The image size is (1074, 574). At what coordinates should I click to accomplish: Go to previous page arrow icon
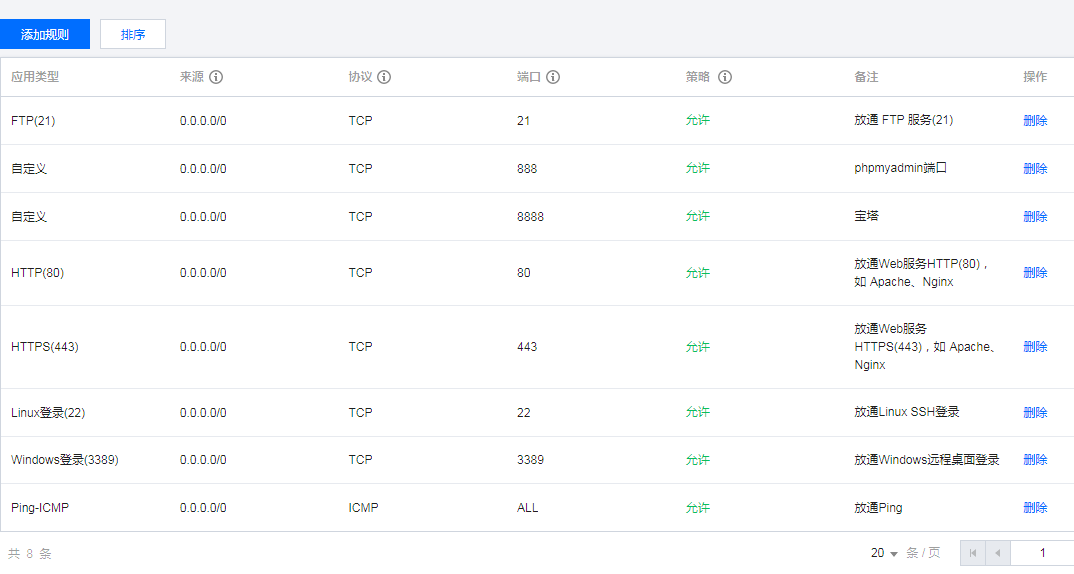(x=998, y=553)
